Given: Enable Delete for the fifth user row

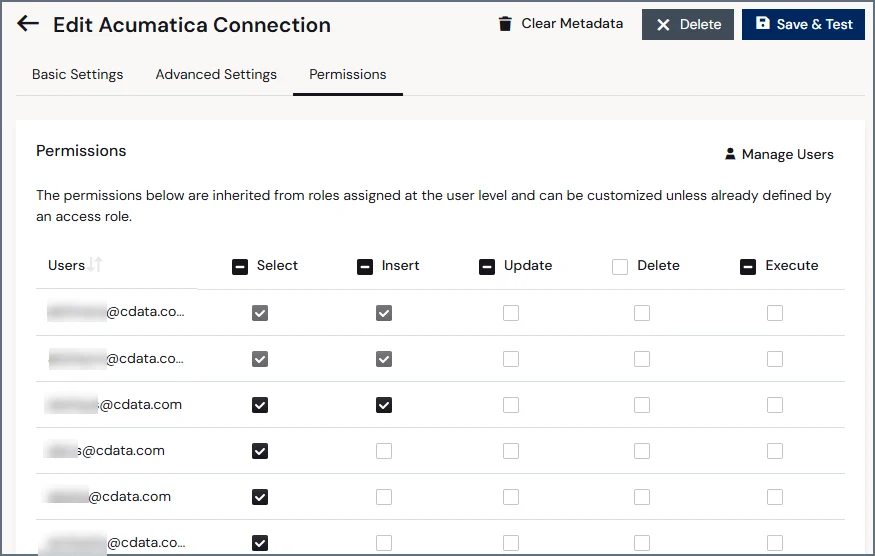Looking at the screenshot, I should click(642, 497).
